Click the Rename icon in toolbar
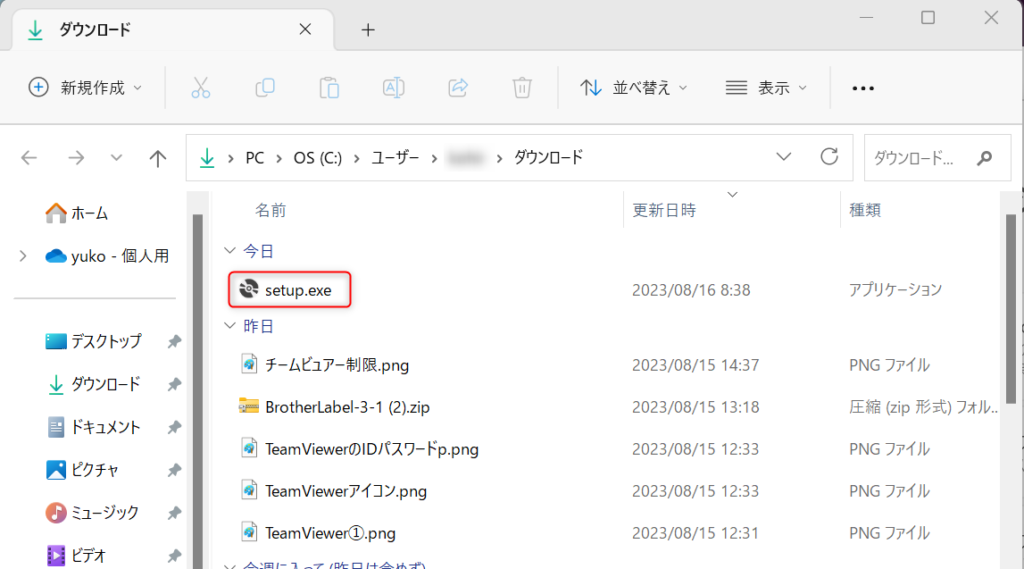 coord(393,88)
